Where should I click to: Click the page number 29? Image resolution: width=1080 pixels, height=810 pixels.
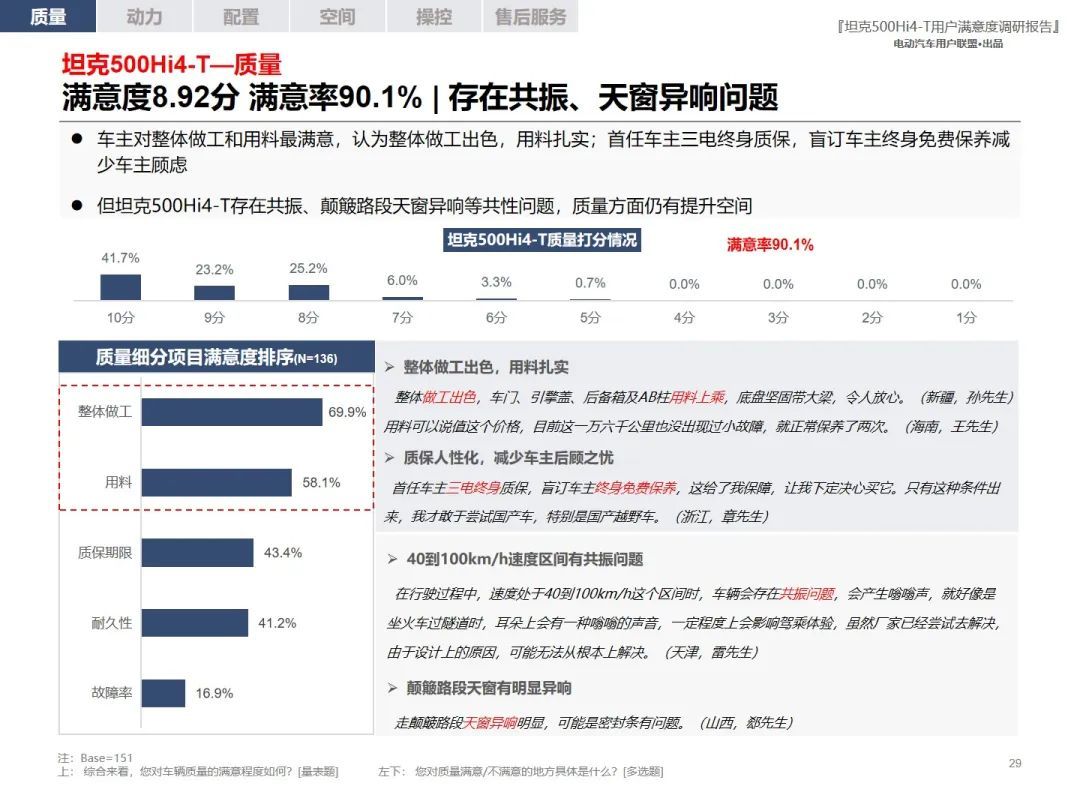pos(1015,763)
